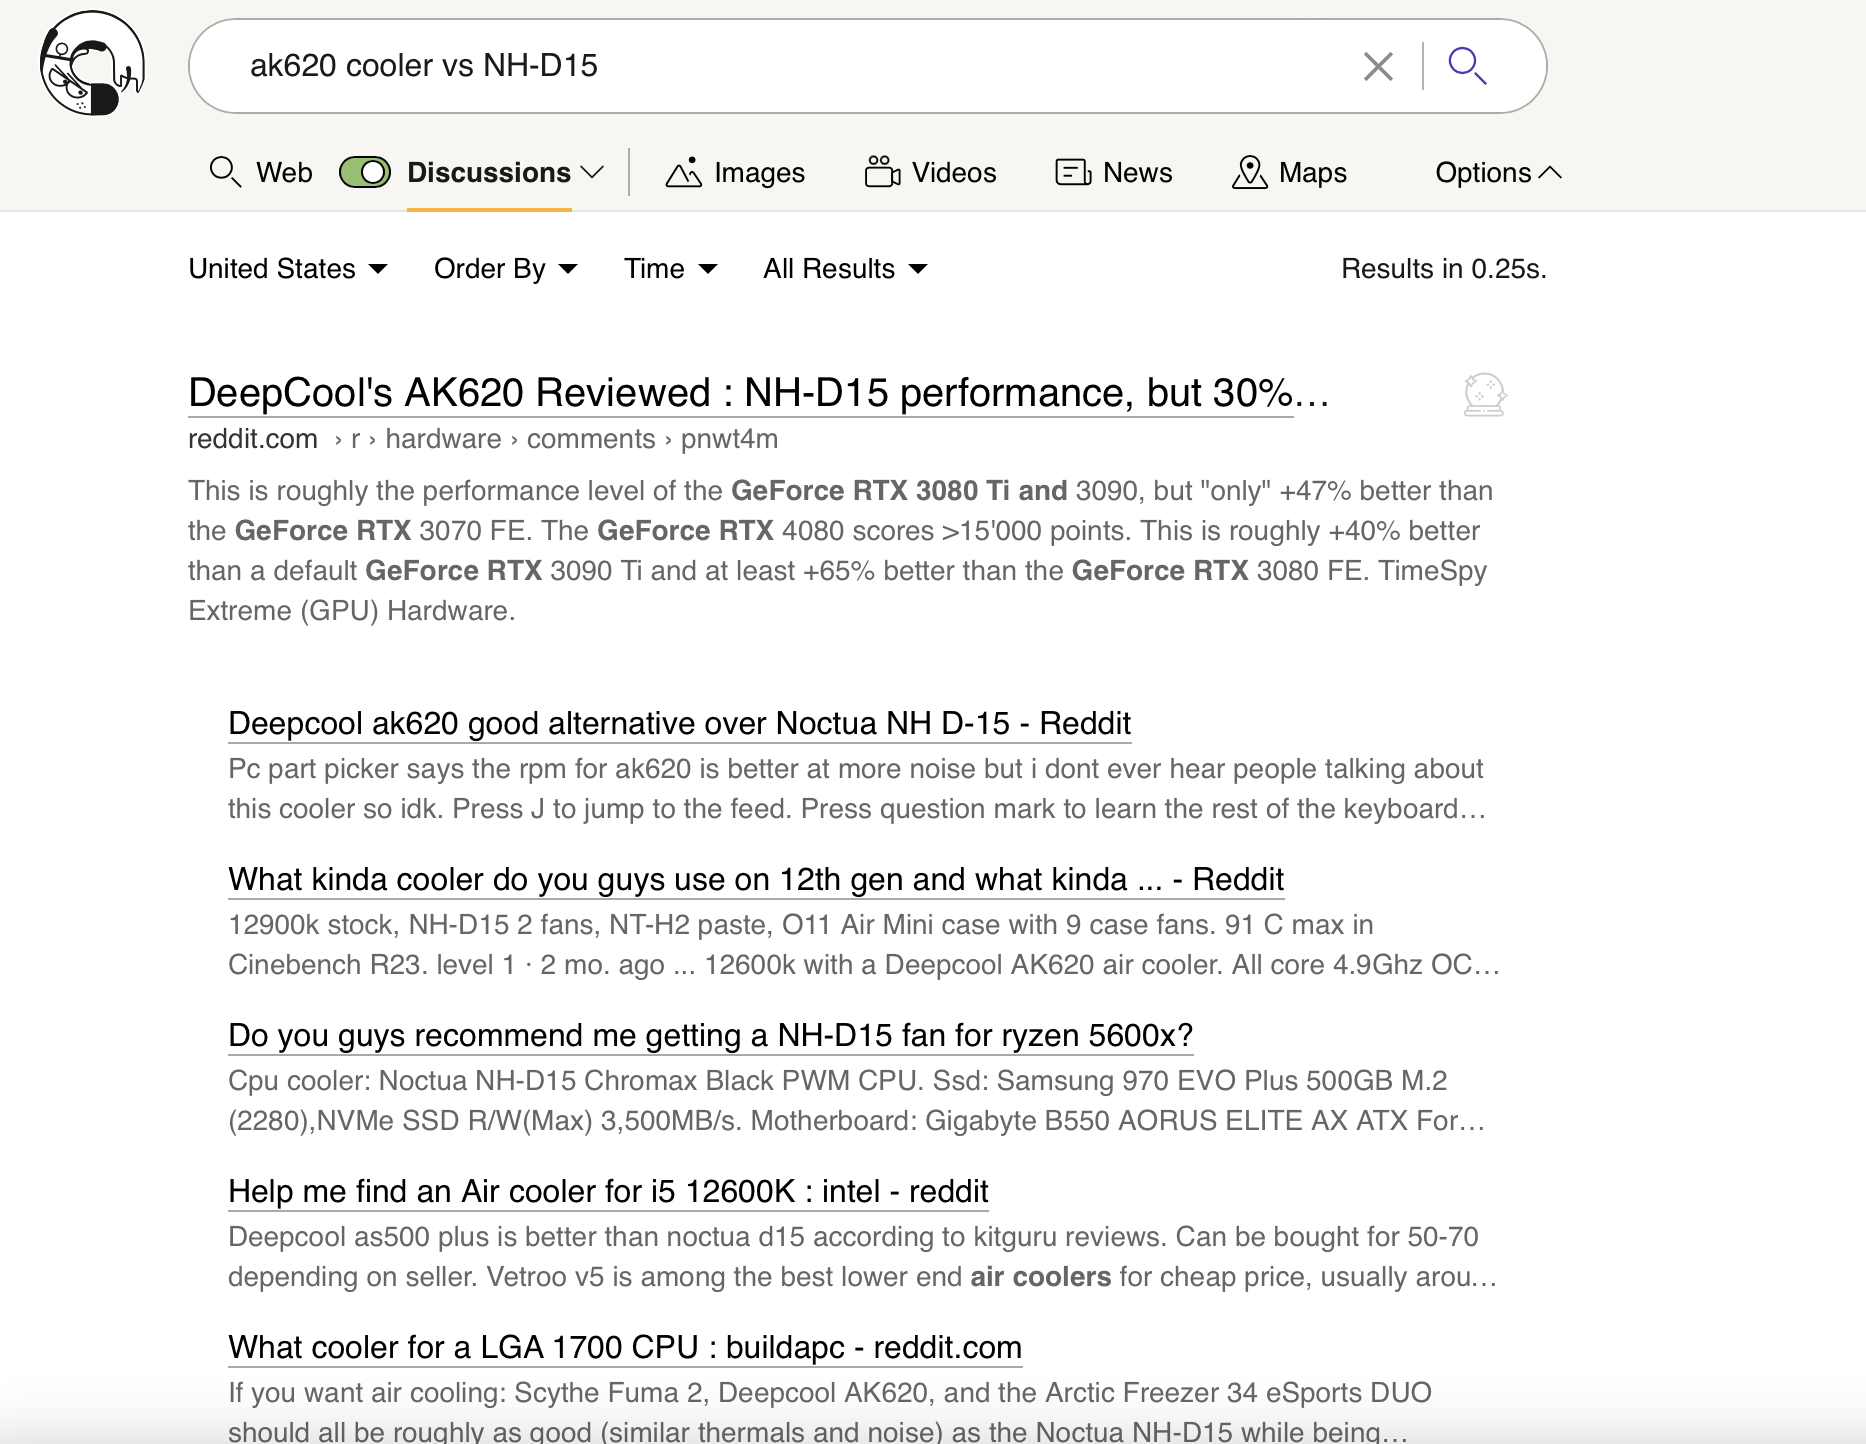Open the Order By dropdown
The image size is (1866, 1444).
[x=505, y=269]
